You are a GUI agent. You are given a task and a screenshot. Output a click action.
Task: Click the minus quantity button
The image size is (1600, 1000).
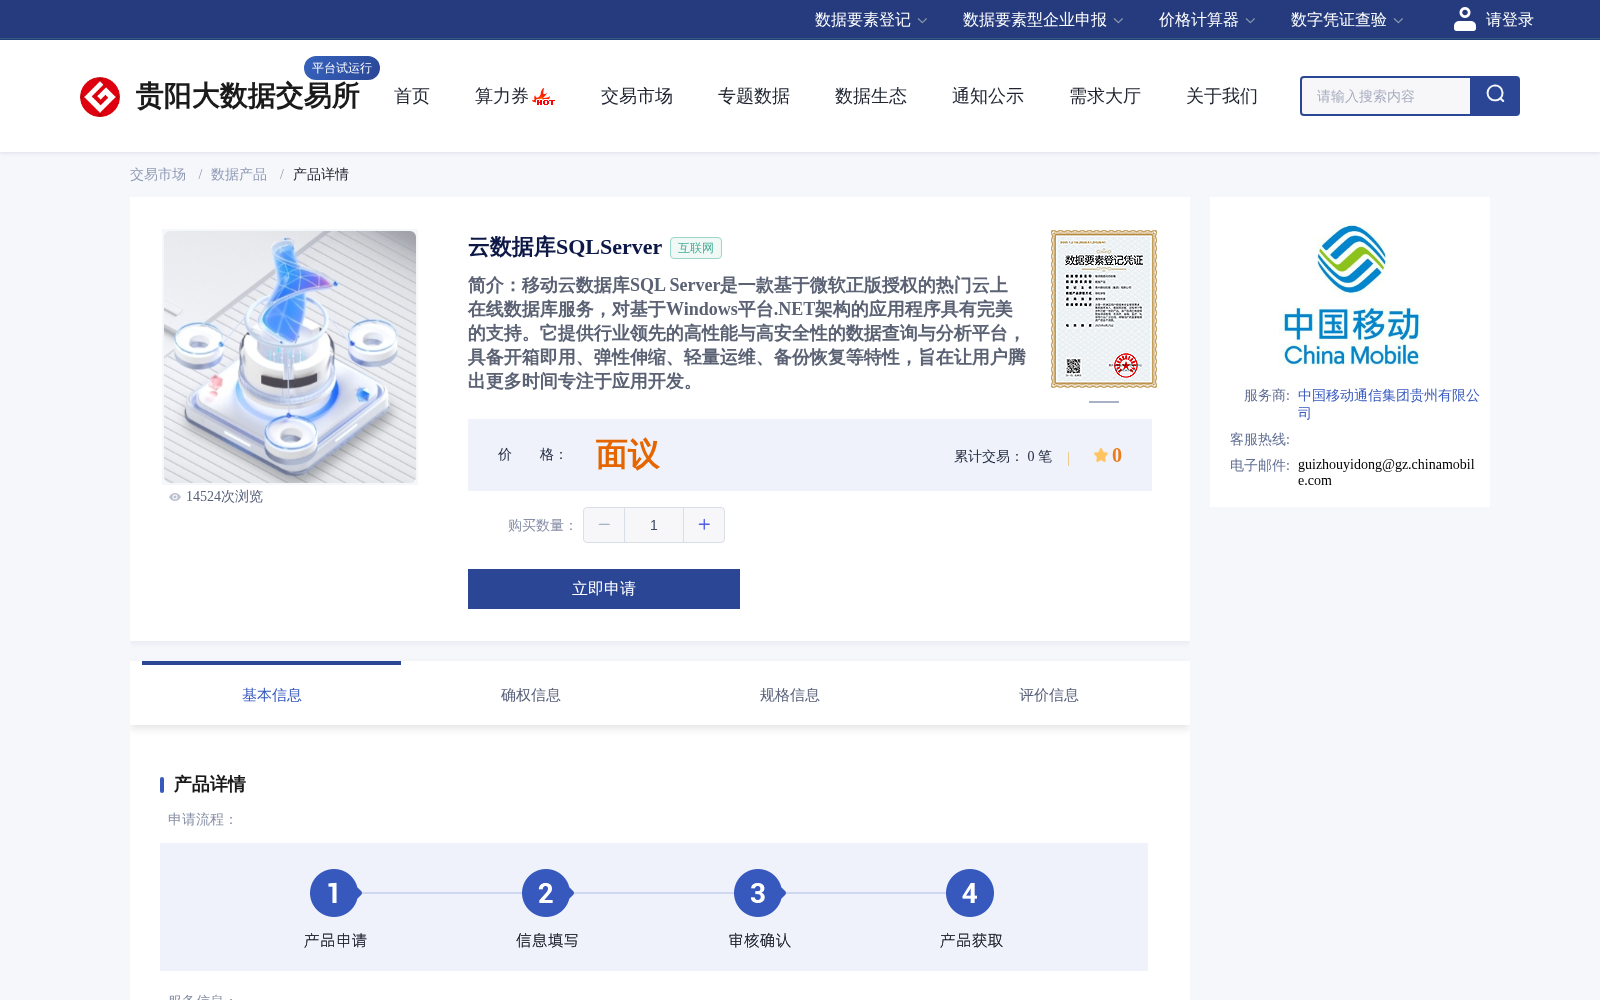tap(604, 525)
